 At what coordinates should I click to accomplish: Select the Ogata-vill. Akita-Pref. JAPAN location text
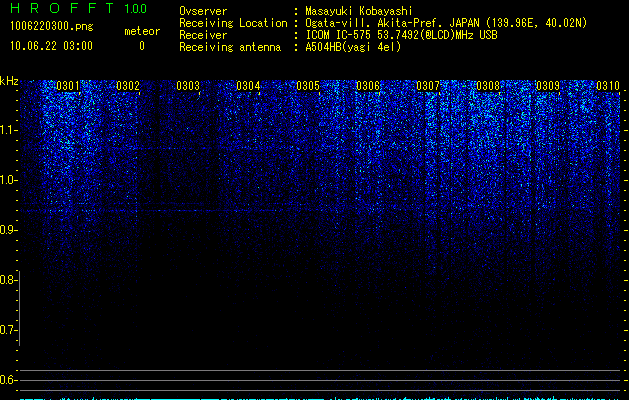click(446, 23)
